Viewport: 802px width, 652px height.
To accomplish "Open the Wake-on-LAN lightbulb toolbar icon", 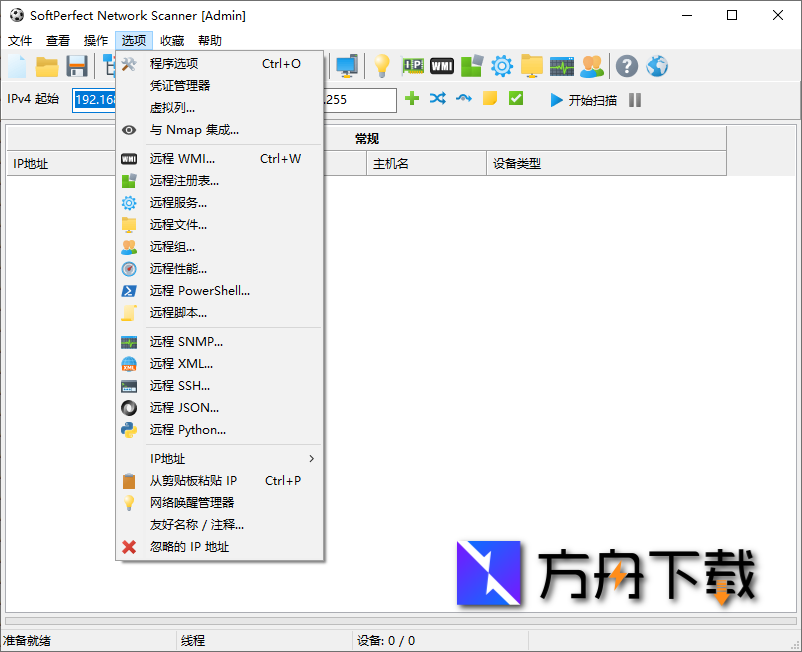I will [383, 66].
